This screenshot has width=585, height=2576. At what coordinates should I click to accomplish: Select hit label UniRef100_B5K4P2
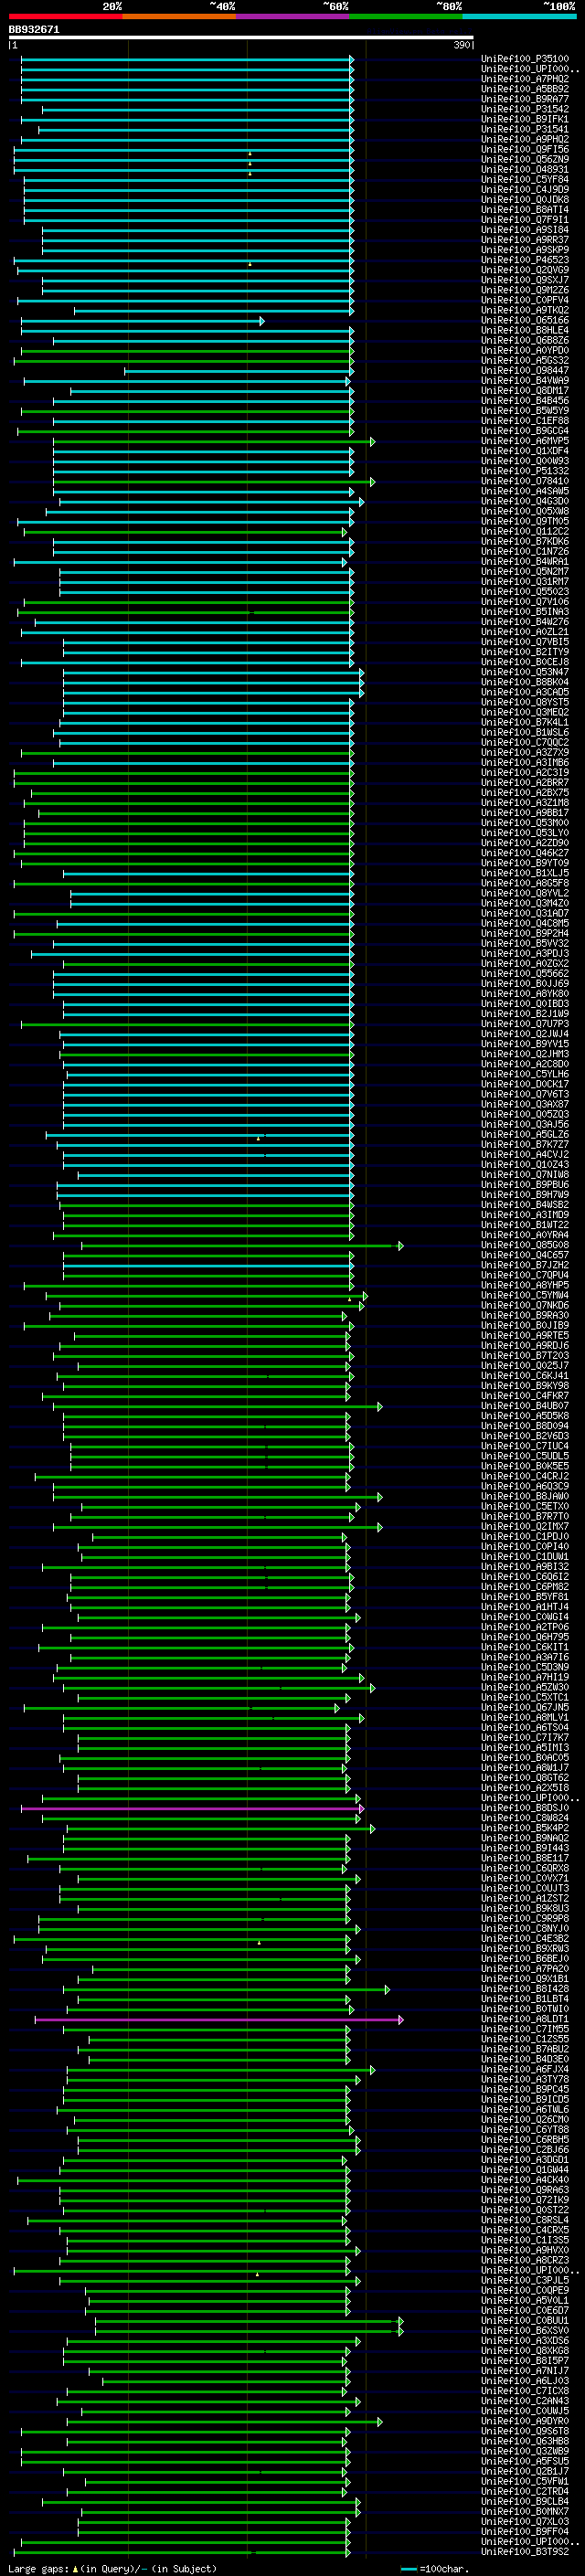[x=525, y=1828]
